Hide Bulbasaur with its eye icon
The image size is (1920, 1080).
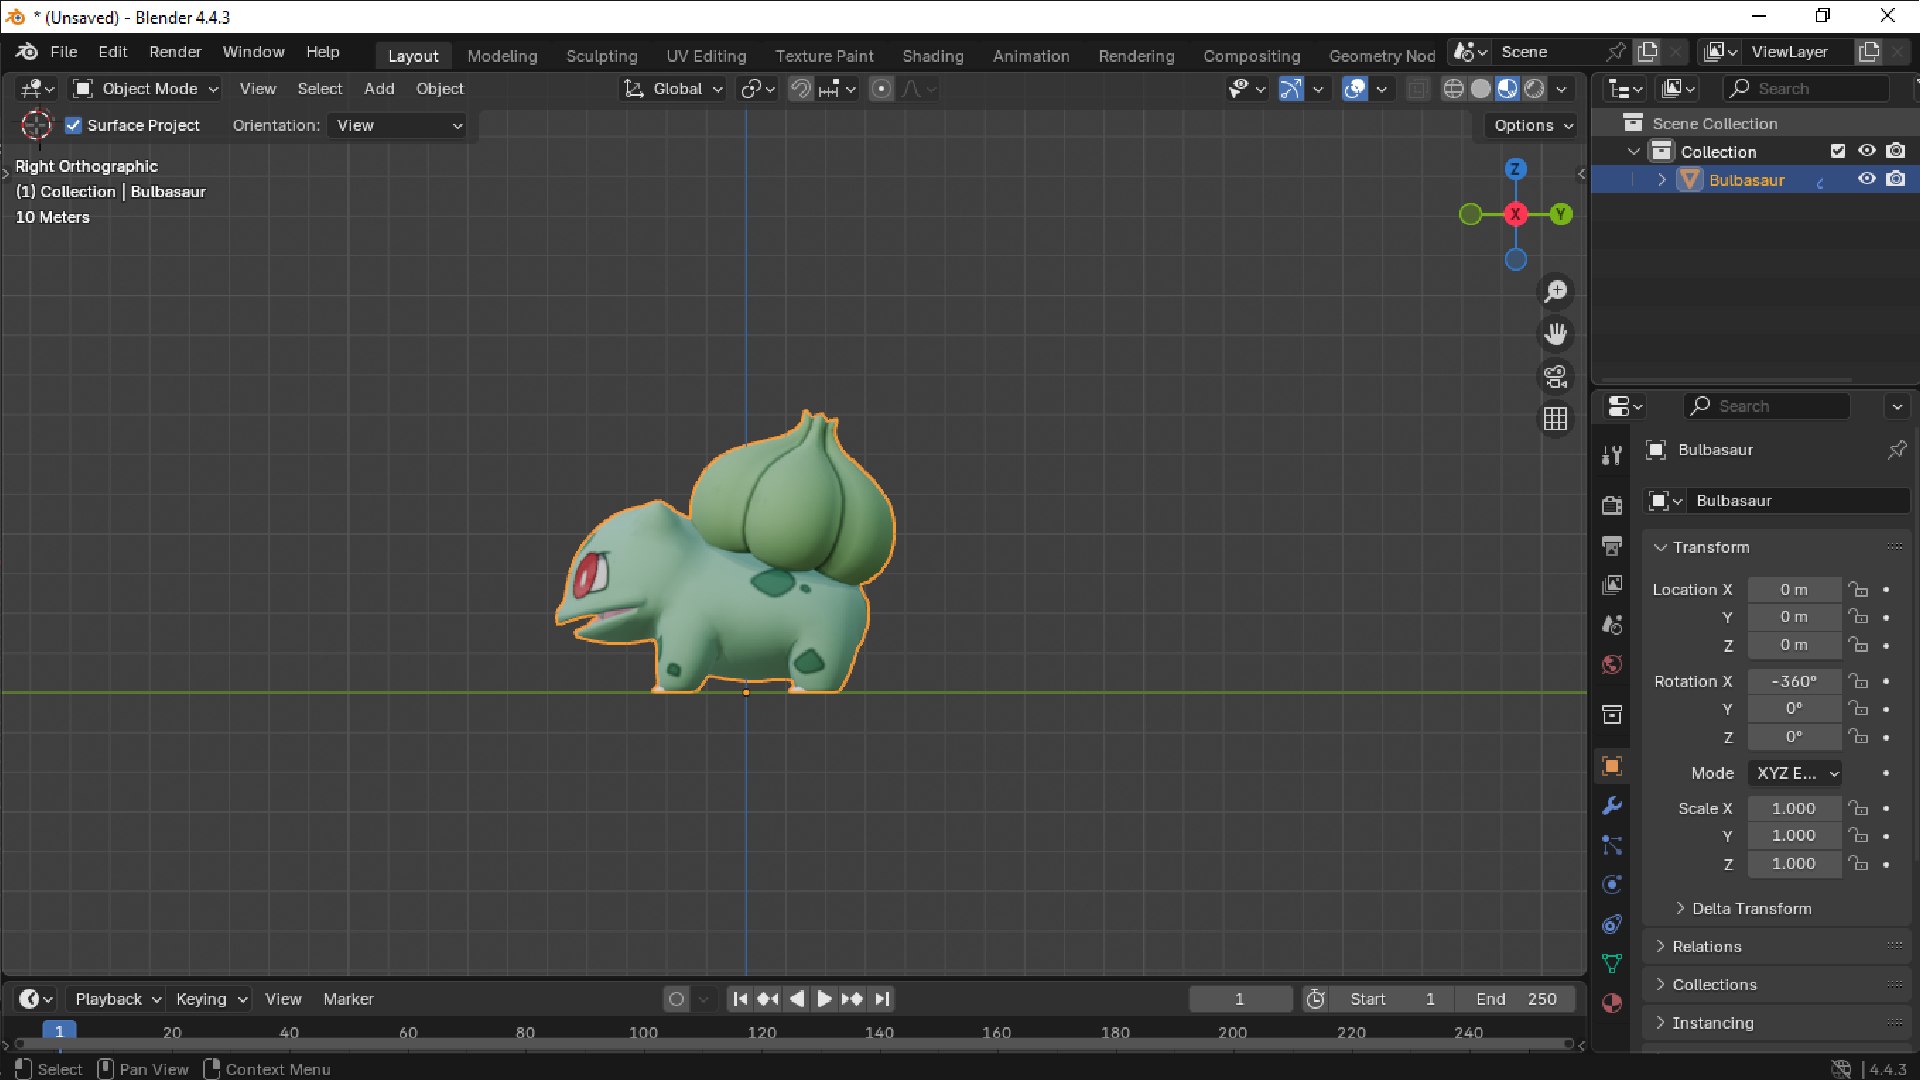(1867, 179)
